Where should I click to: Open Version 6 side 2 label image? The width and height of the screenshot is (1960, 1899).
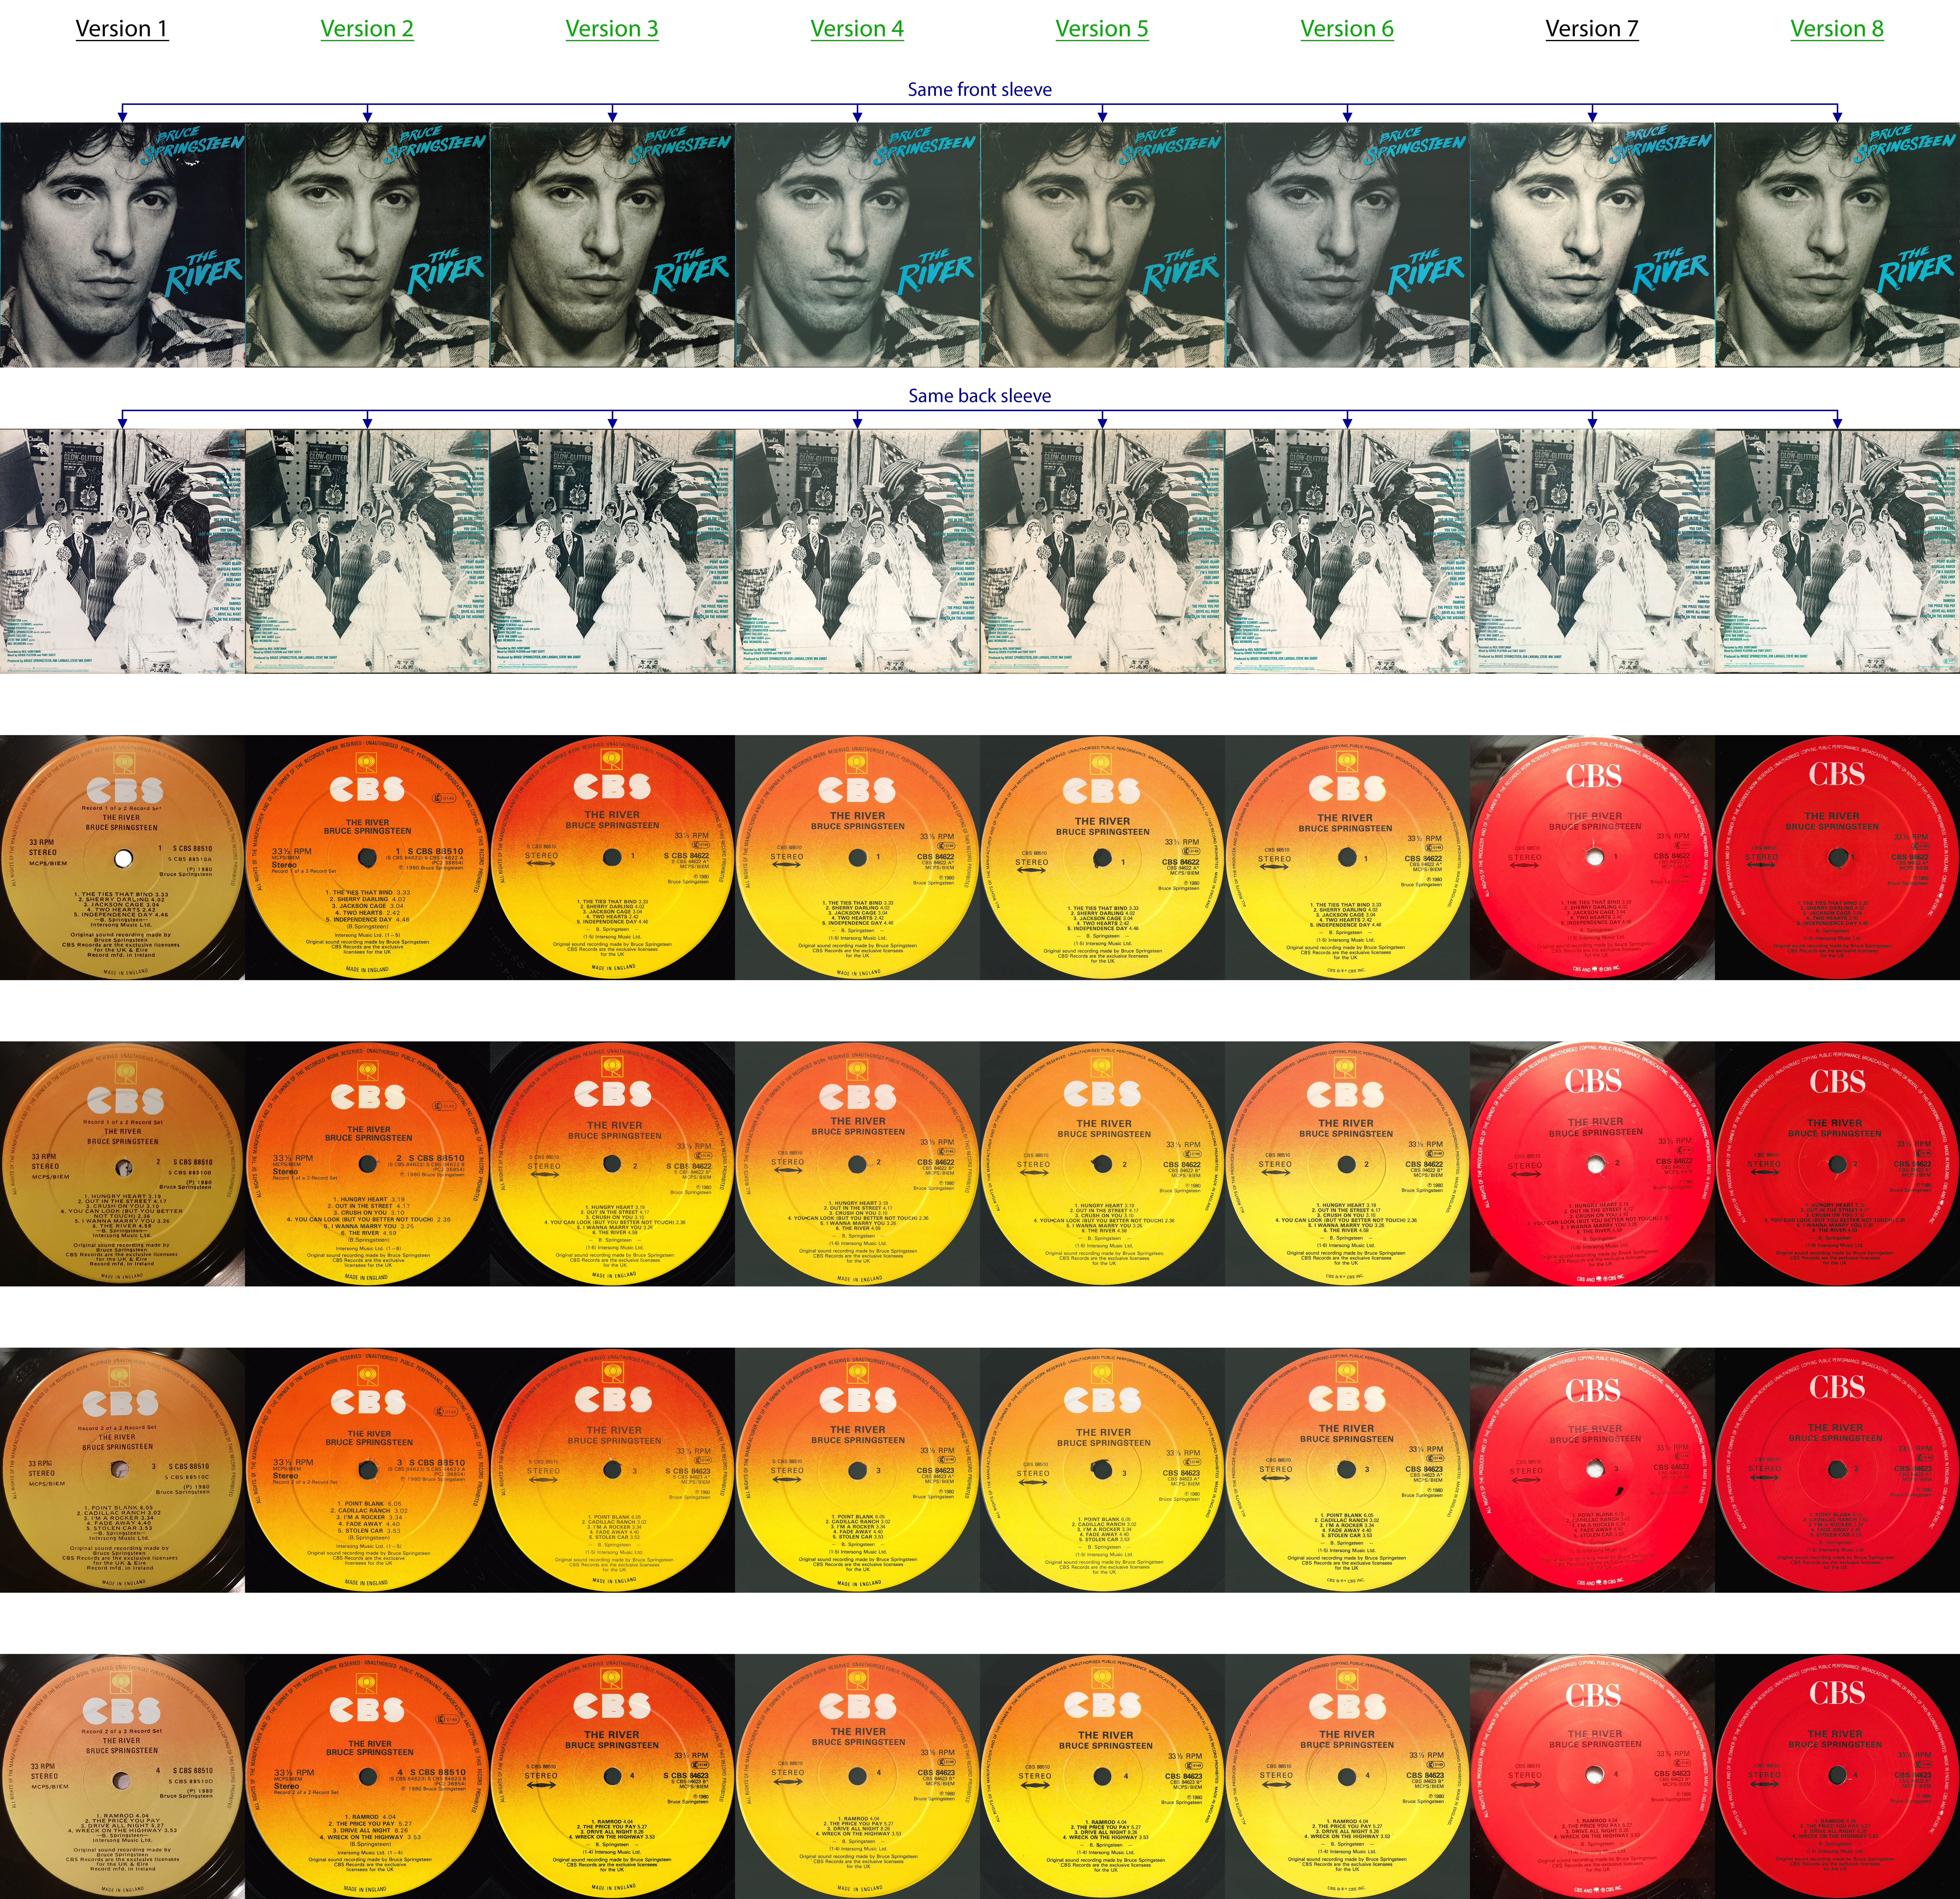click(1347, 1164)
